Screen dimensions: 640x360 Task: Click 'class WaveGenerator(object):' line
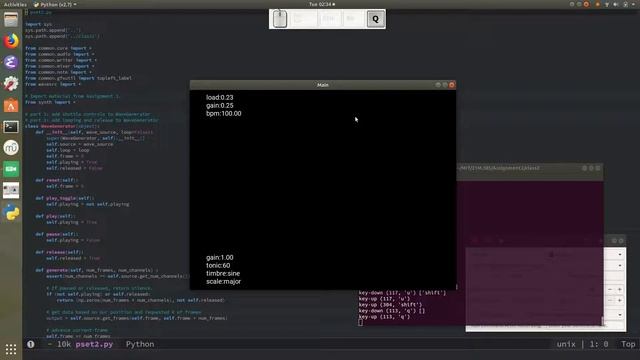pos(62,126)
